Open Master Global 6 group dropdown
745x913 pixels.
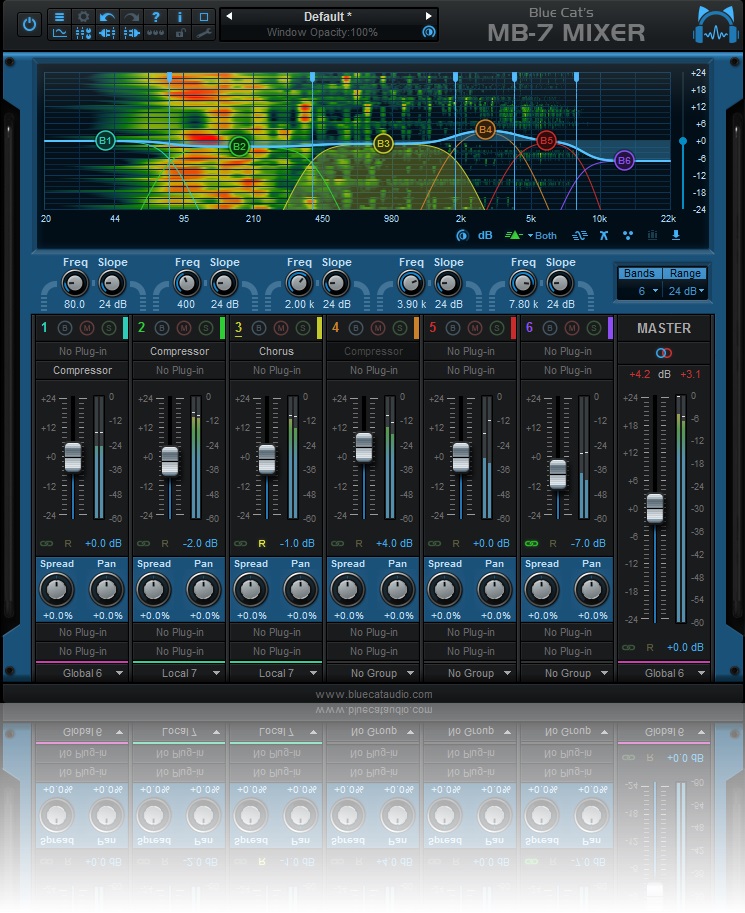tap(664, 673)
